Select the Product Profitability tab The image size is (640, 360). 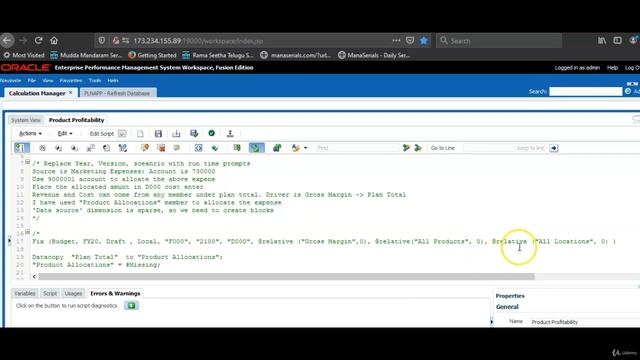[x=76, y=120]
